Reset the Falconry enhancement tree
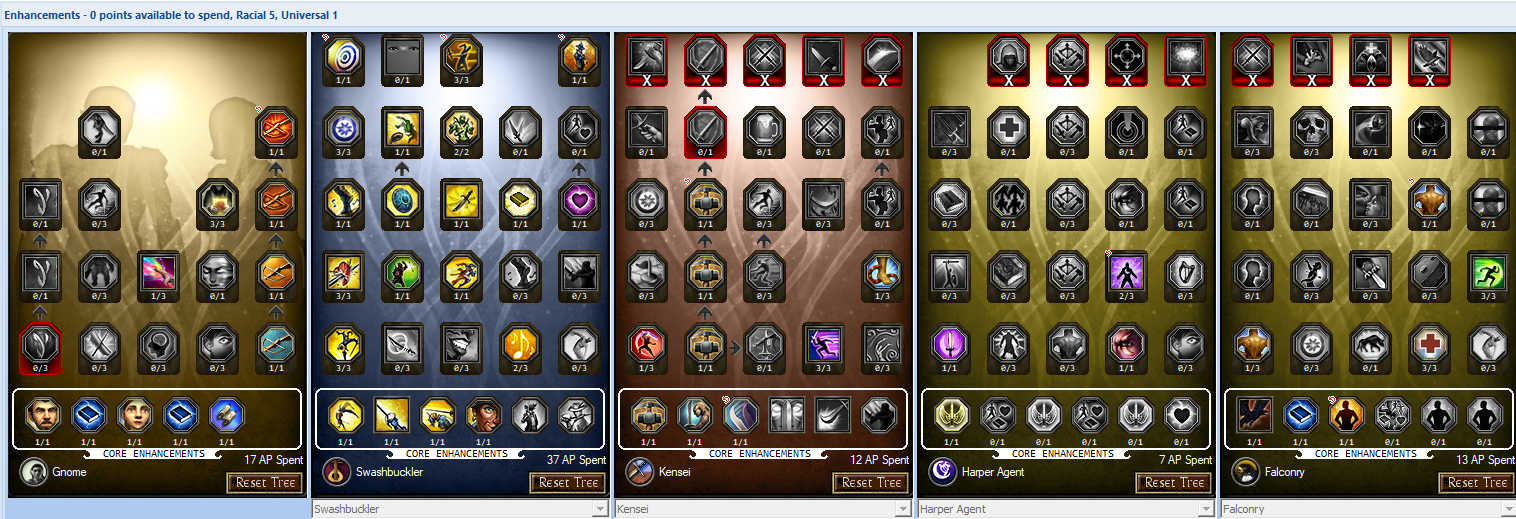 click(x=1477, y=483)
